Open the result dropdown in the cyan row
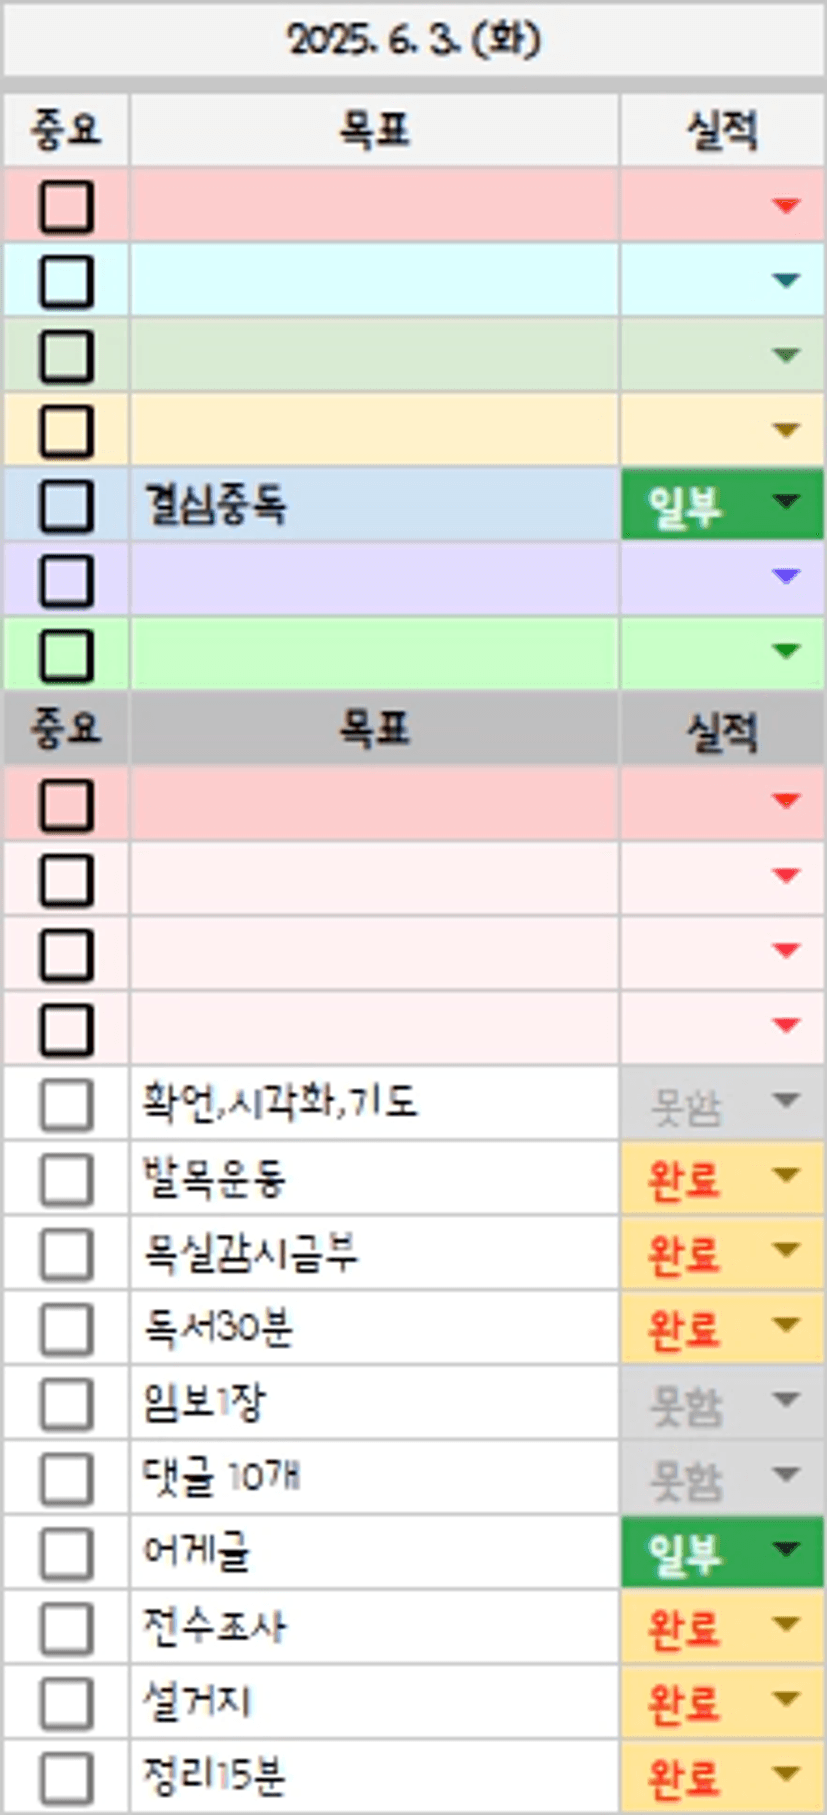 pyautogui.click(x=786, y=280)
